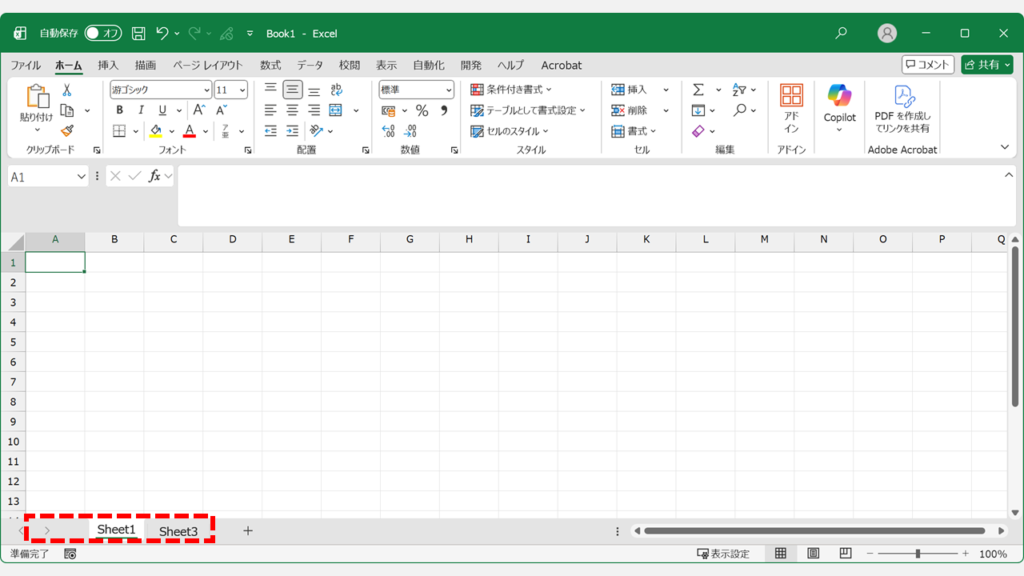This screenshot has height=576, width=1024.
Task: Click the Percent Style icon
Action: [422, 111]
